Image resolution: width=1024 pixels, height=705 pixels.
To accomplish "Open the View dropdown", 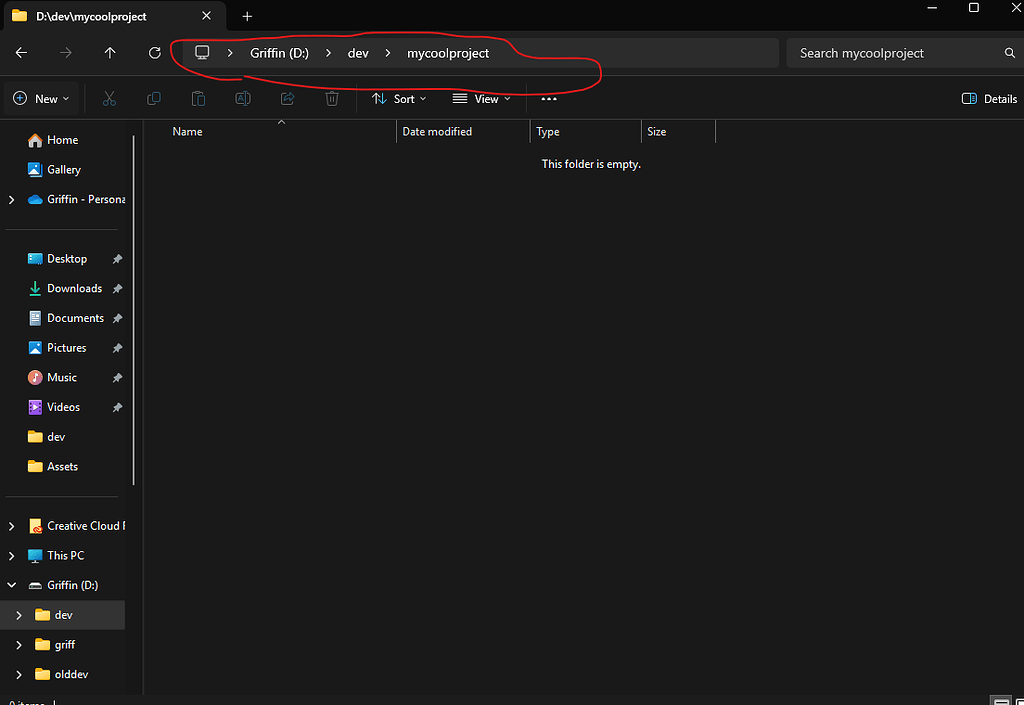I will tap(482, 98).
